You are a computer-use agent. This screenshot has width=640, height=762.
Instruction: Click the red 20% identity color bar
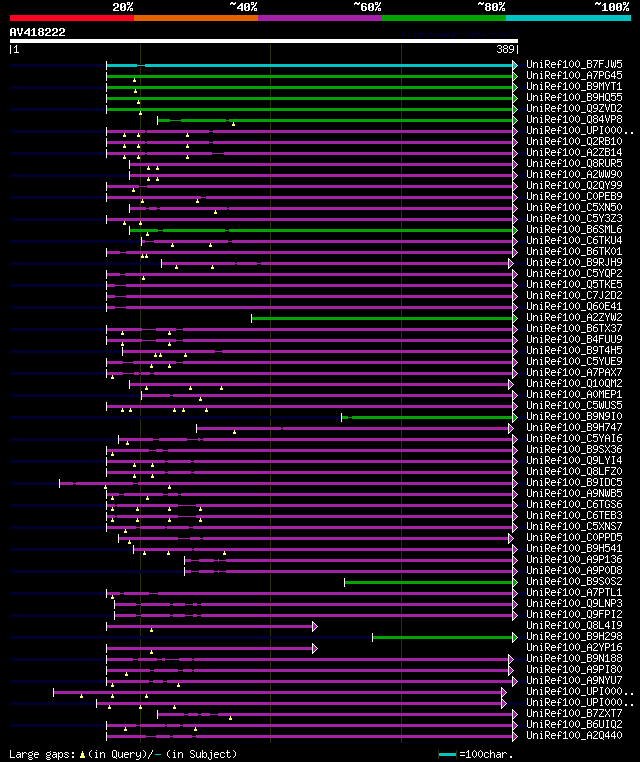coord(72,18)
